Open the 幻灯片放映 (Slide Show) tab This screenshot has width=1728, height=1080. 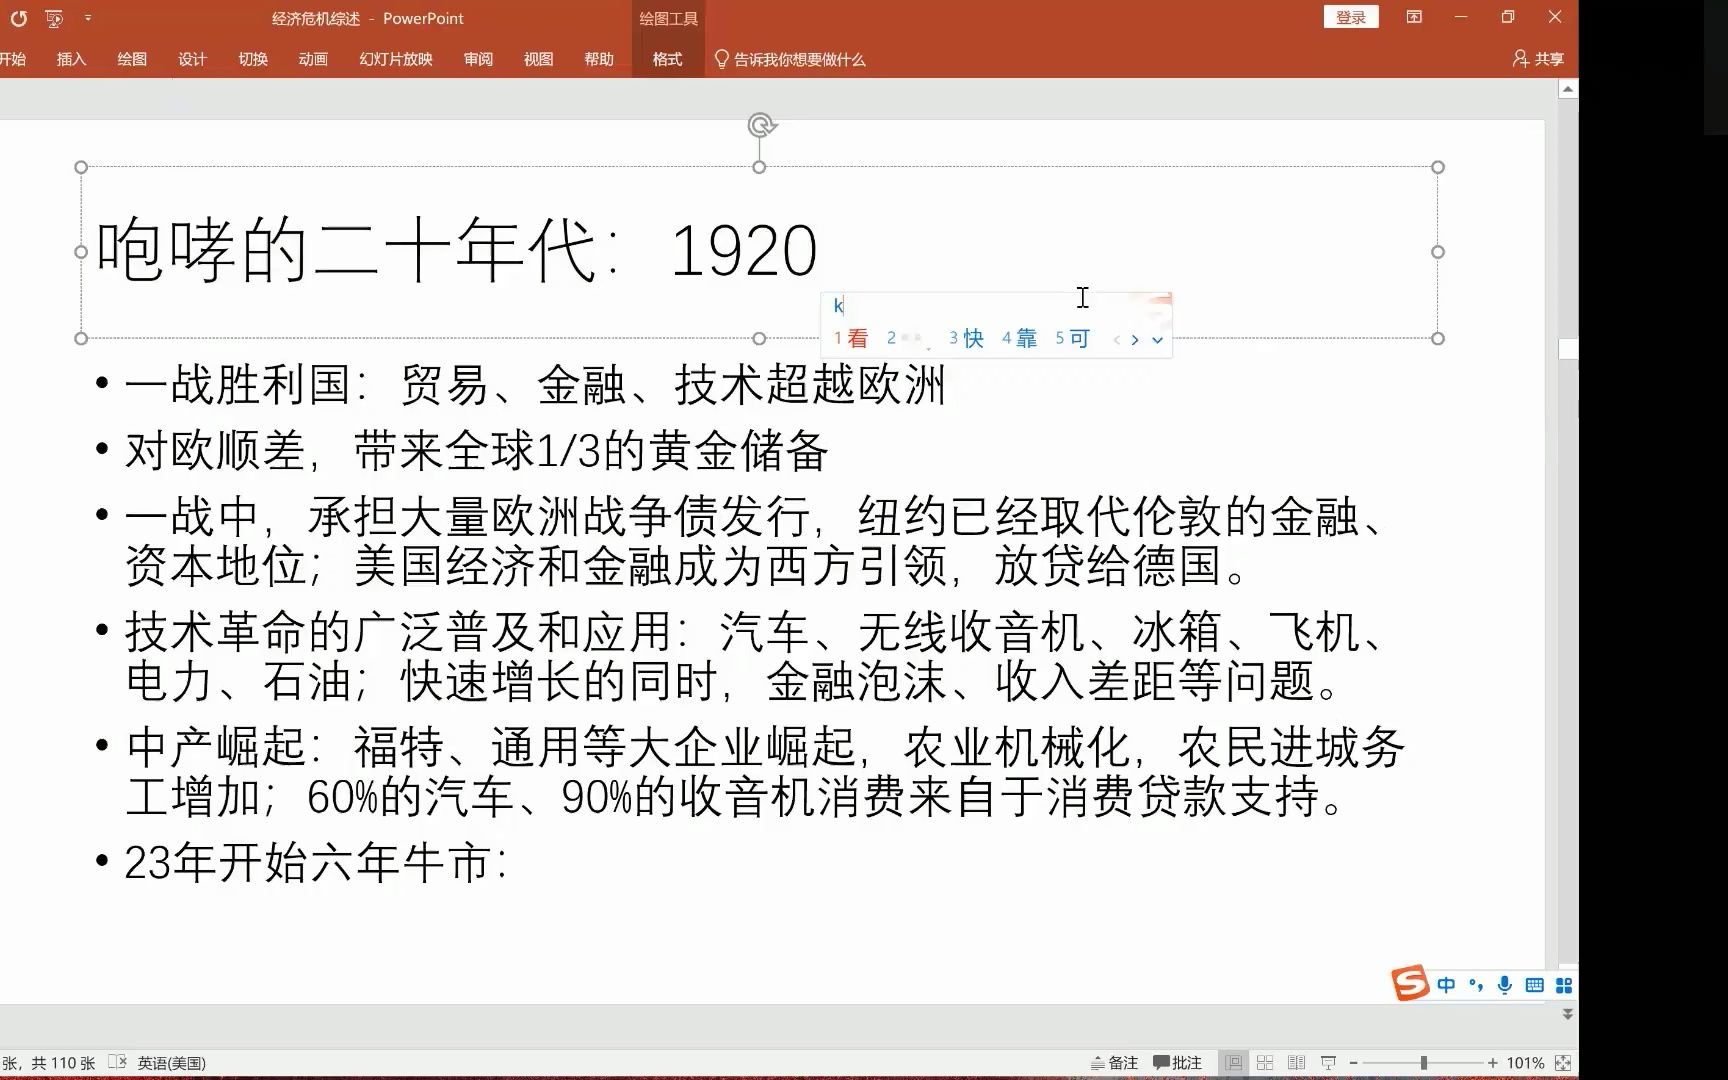396,59
